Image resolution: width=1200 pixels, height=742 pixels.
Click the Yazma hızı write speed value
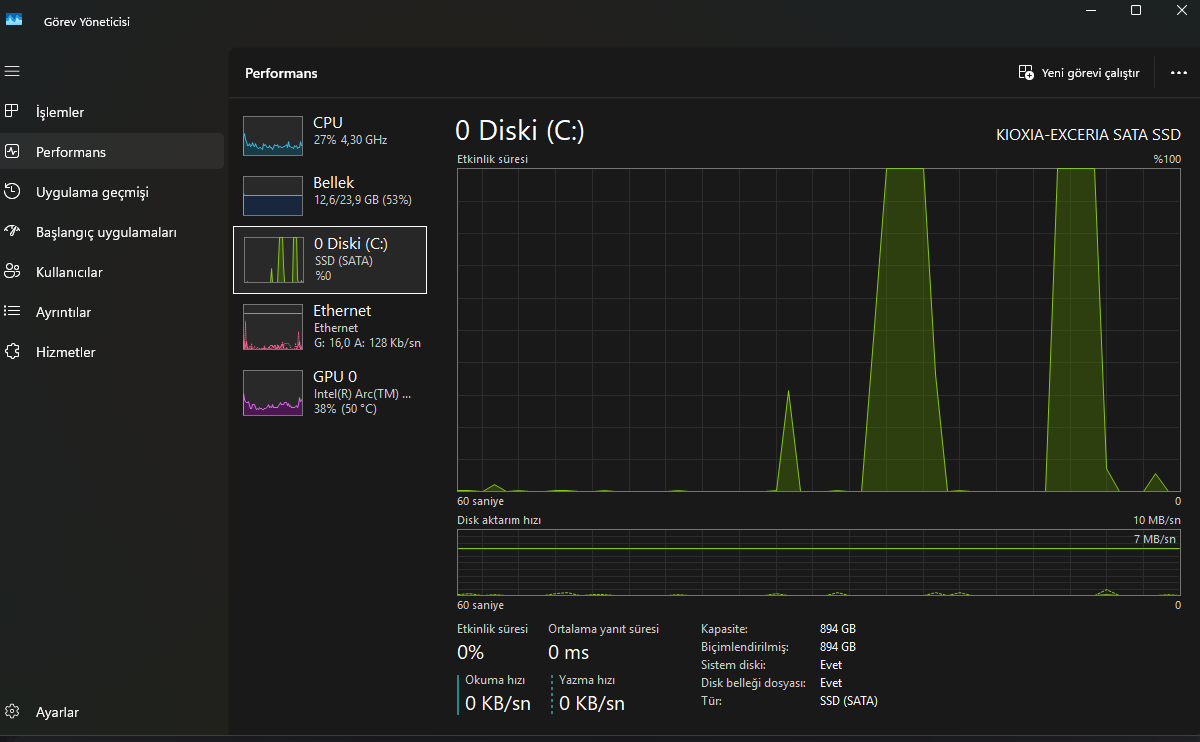592,703
